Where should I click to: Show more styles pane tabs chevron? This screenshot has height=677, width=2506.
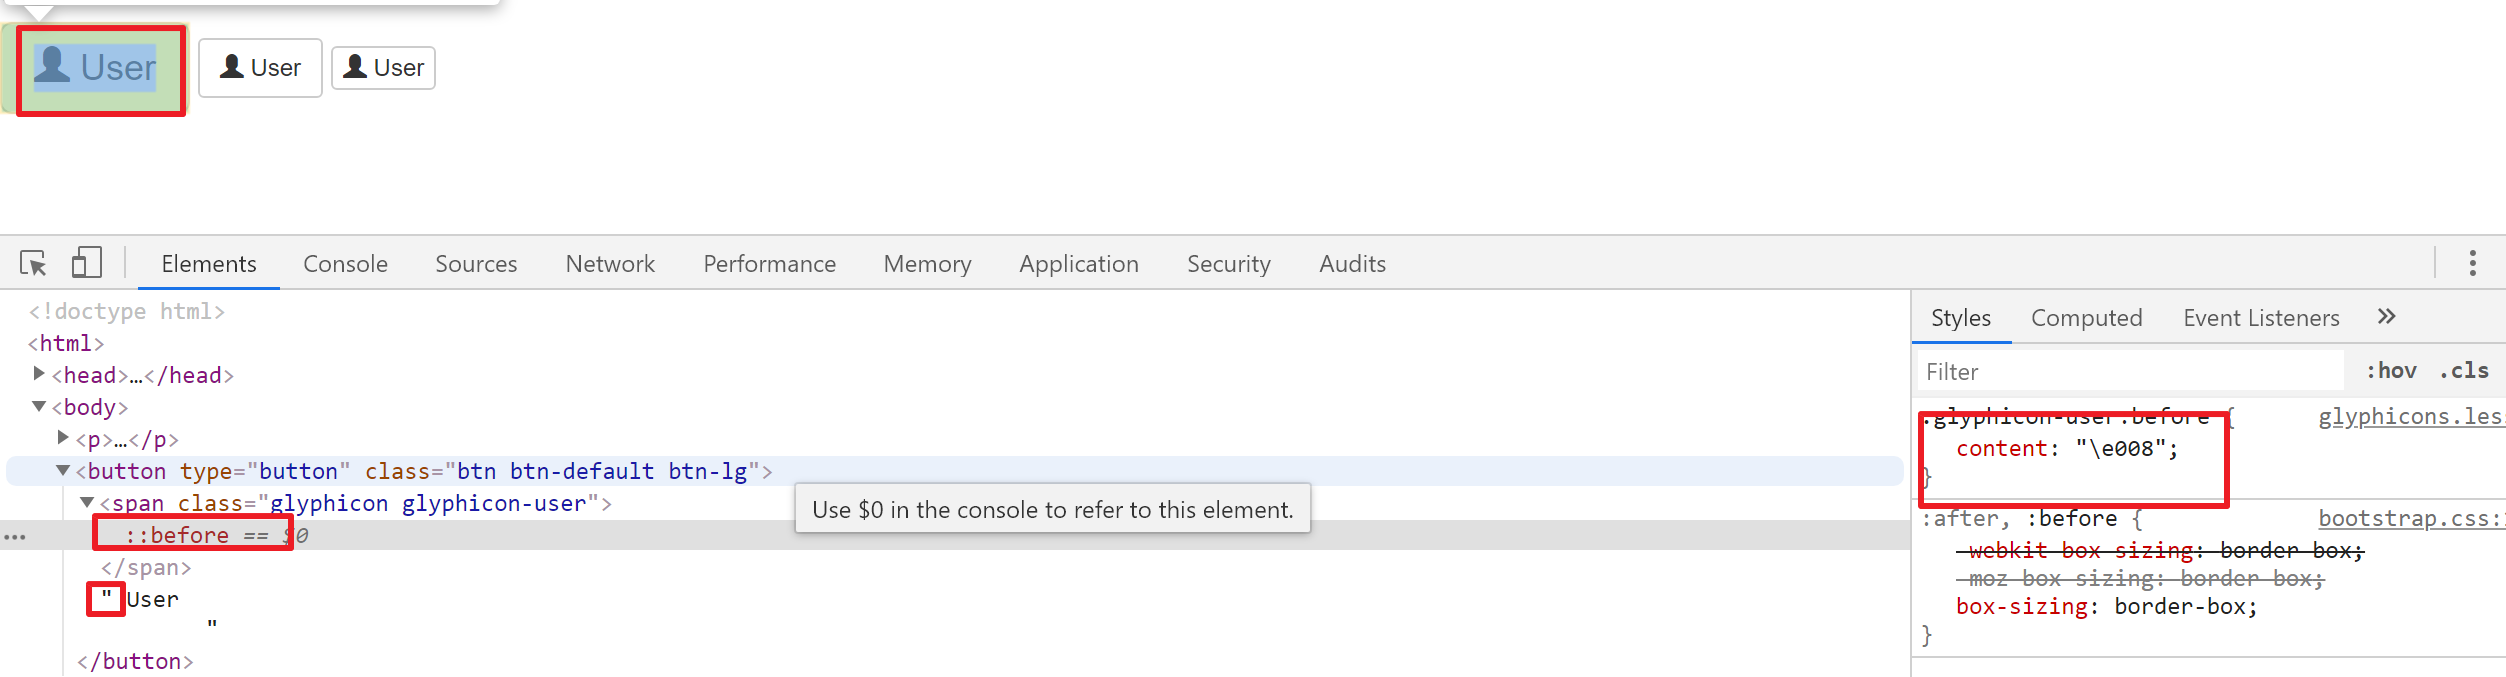pos(2386,317)
